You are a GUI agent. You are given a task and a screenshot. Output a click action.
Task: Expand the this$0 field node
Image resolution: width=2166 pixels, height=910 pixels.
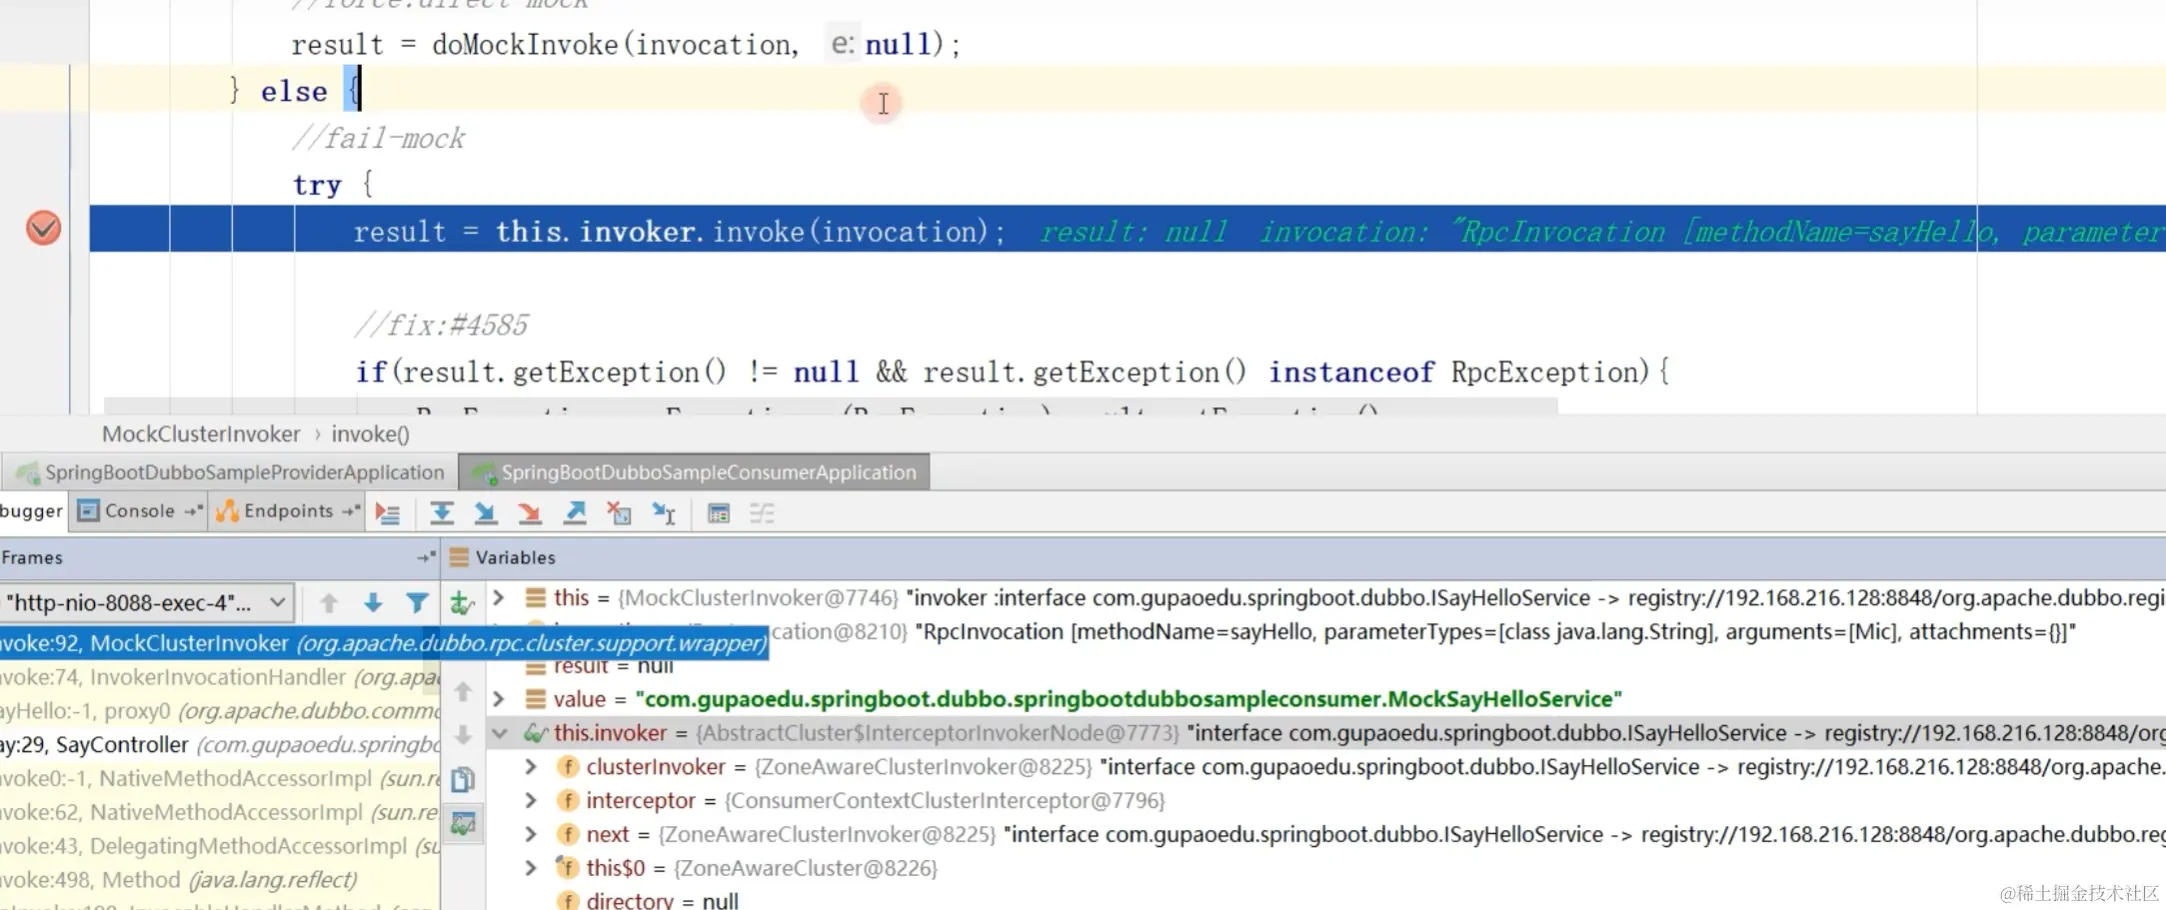point(531,868)
